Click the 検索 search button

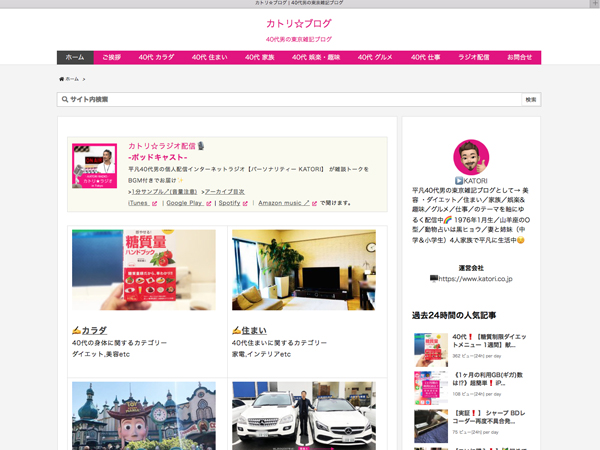pyautogui.click(x=531, y=99)
